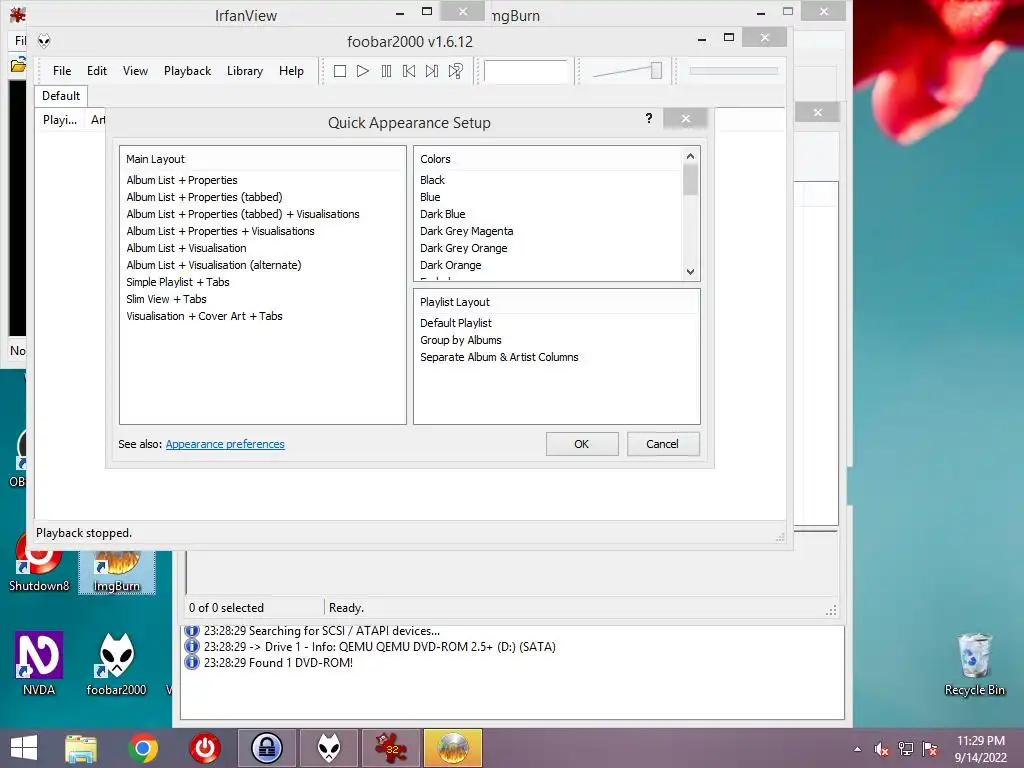The width and height of the screenshot is (1024, 768).
Task: Open the Library menu
Action: [245, 71]
